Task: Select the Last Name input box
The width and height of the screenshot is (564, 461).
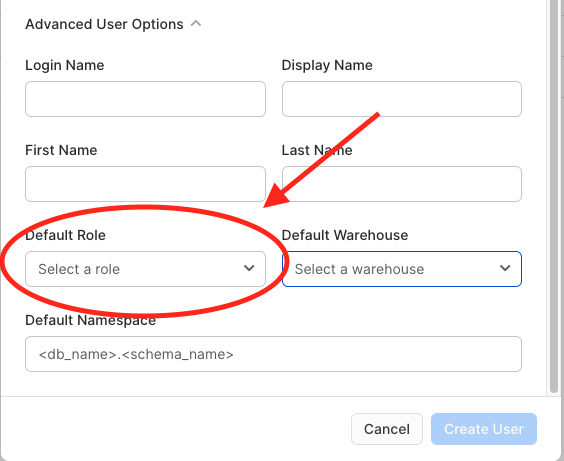Action: (x=402, y=184)
